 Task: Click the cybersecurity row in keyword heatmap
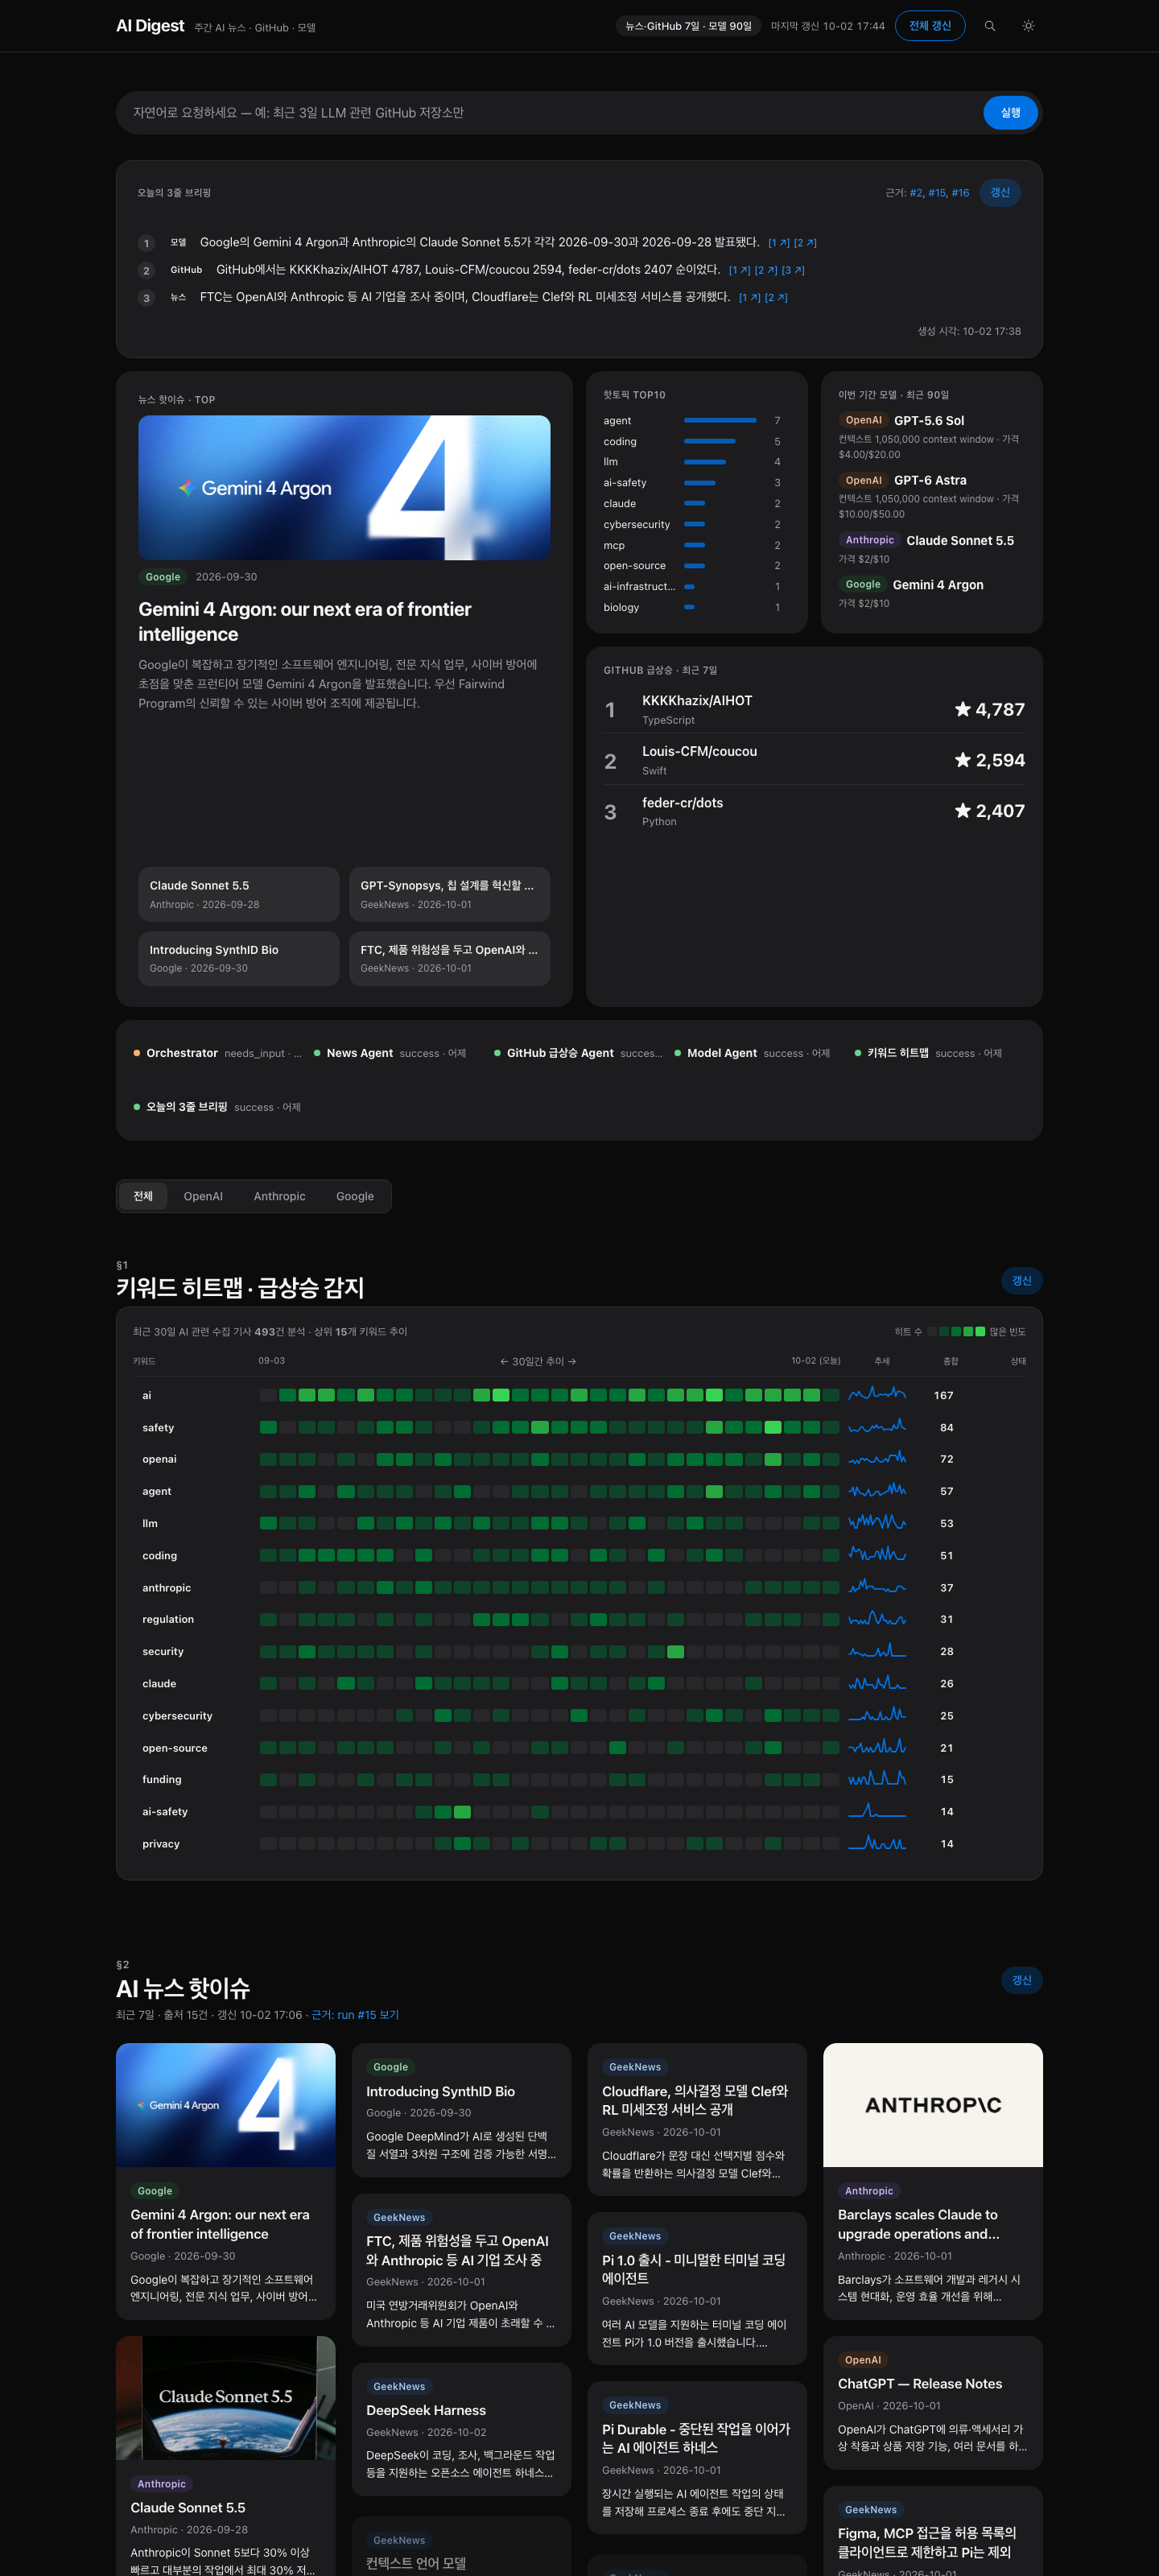click(x=579, y=1716)
